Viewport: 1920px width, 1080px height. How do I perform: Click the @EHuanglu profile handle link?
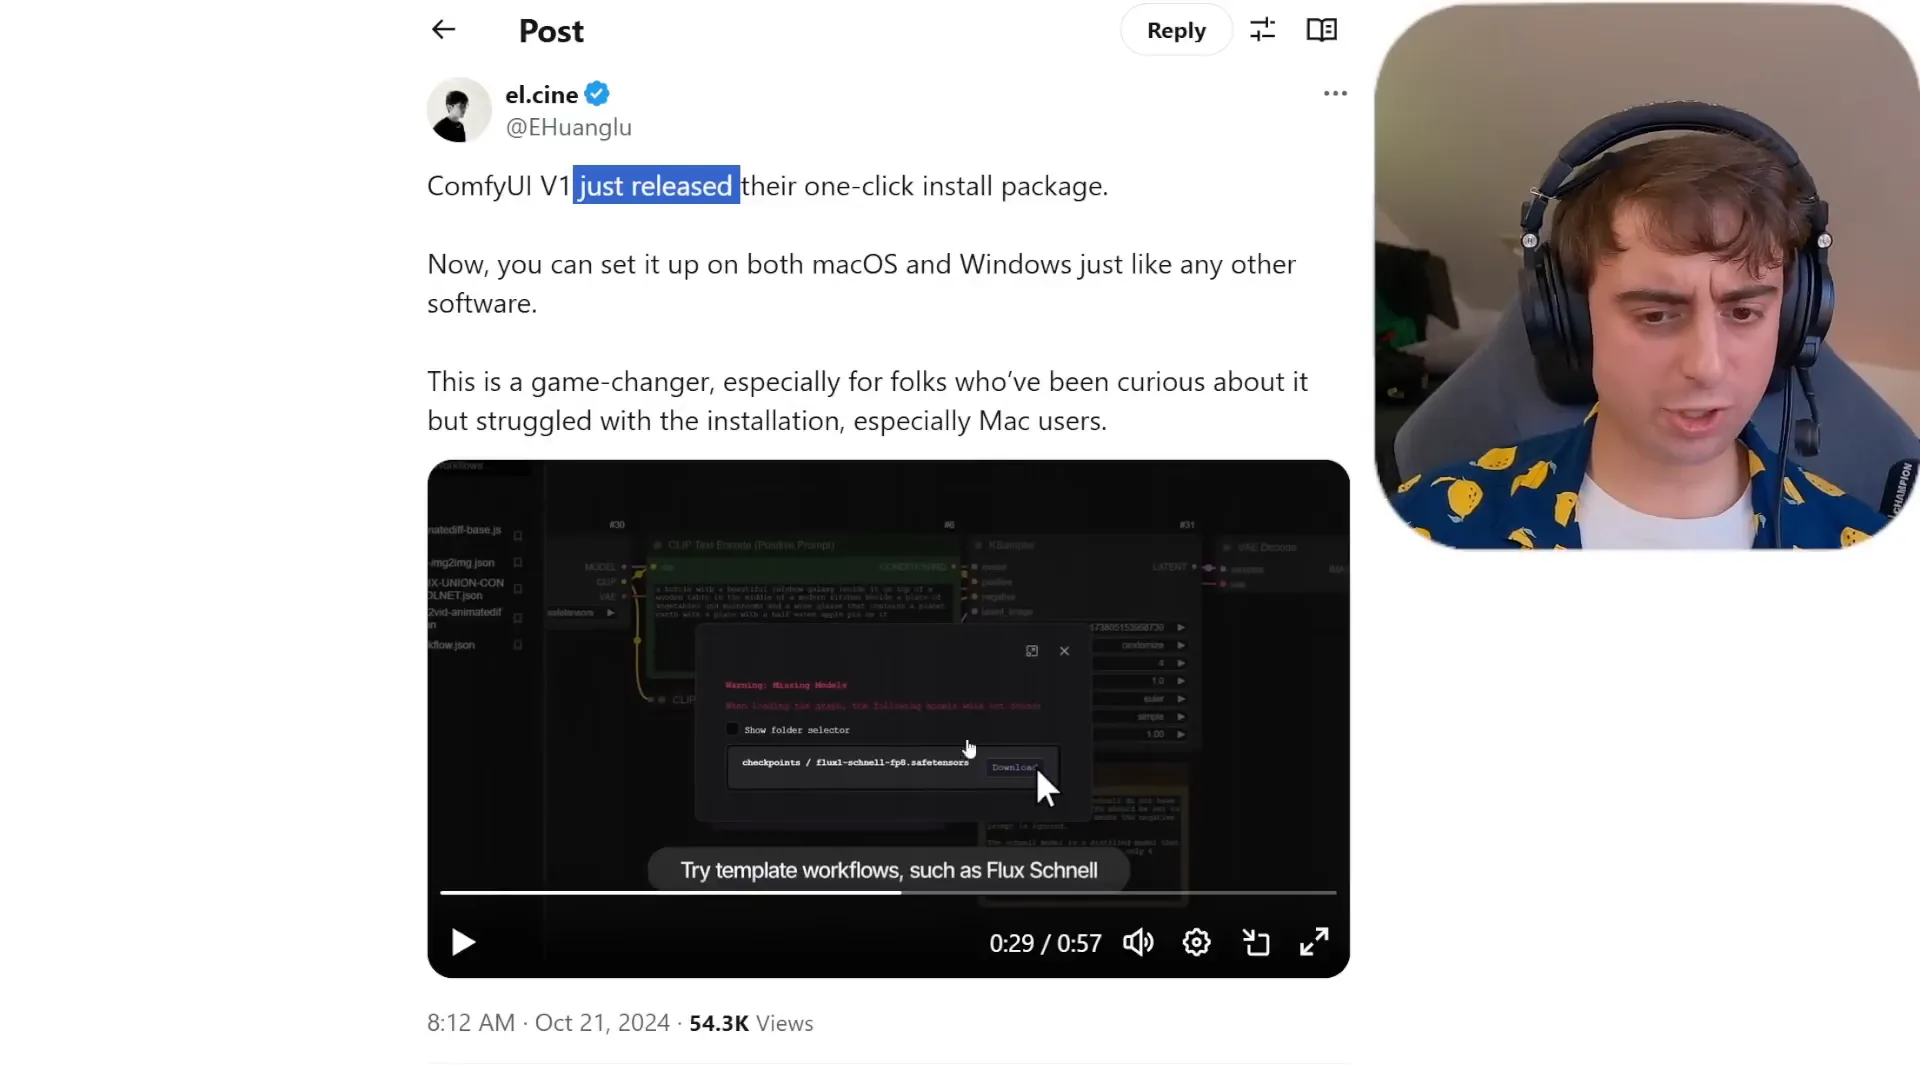click(568, 127)
